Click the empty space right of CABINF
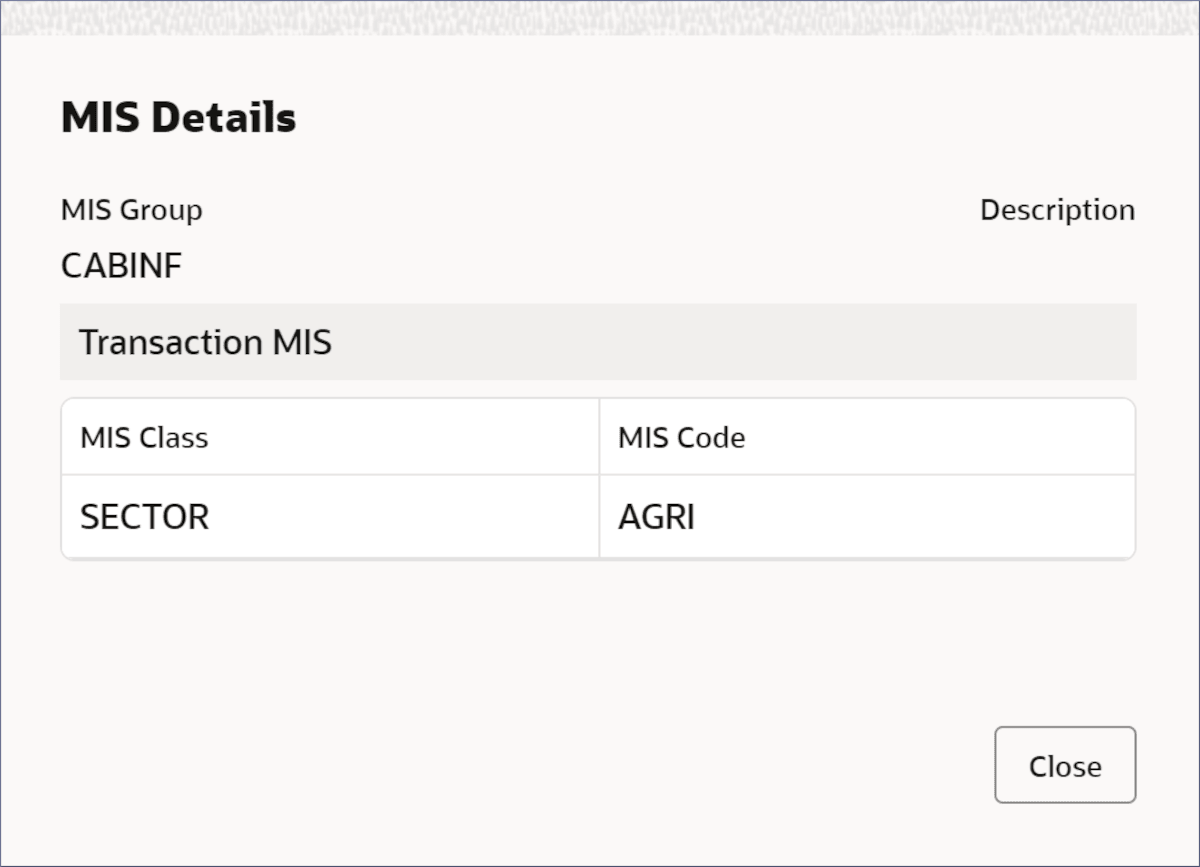The height and width of the screenshot is (867, 1200). click(500, 266)
